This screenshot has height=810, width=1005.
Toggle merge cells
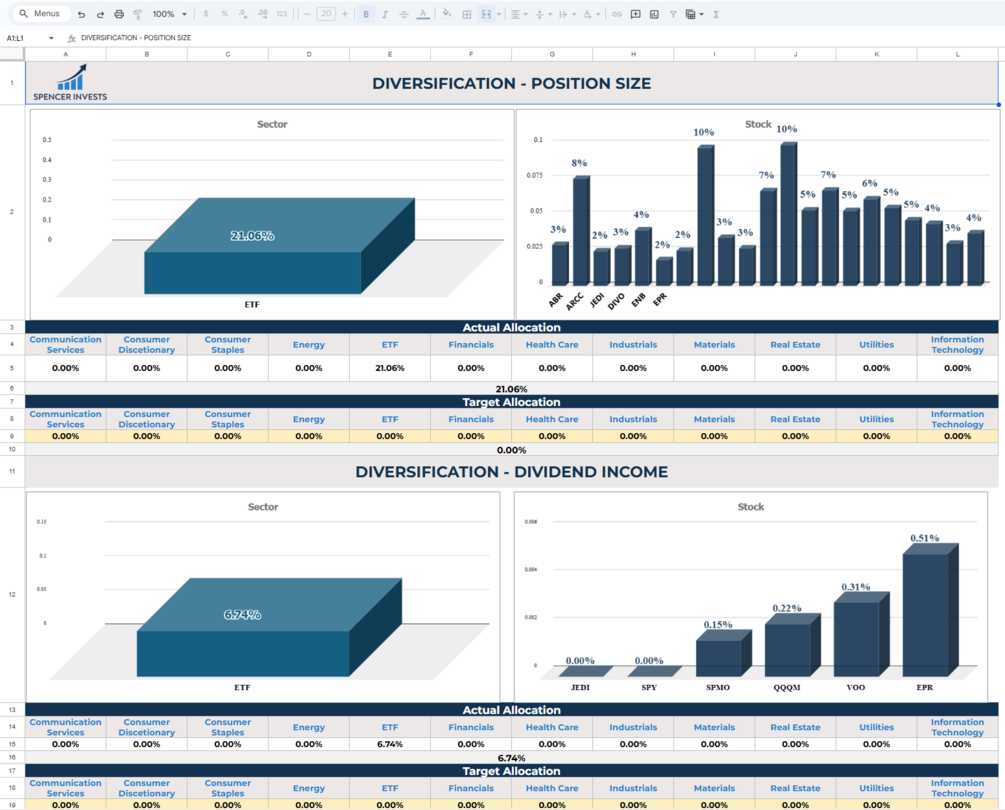pos(486,14)
